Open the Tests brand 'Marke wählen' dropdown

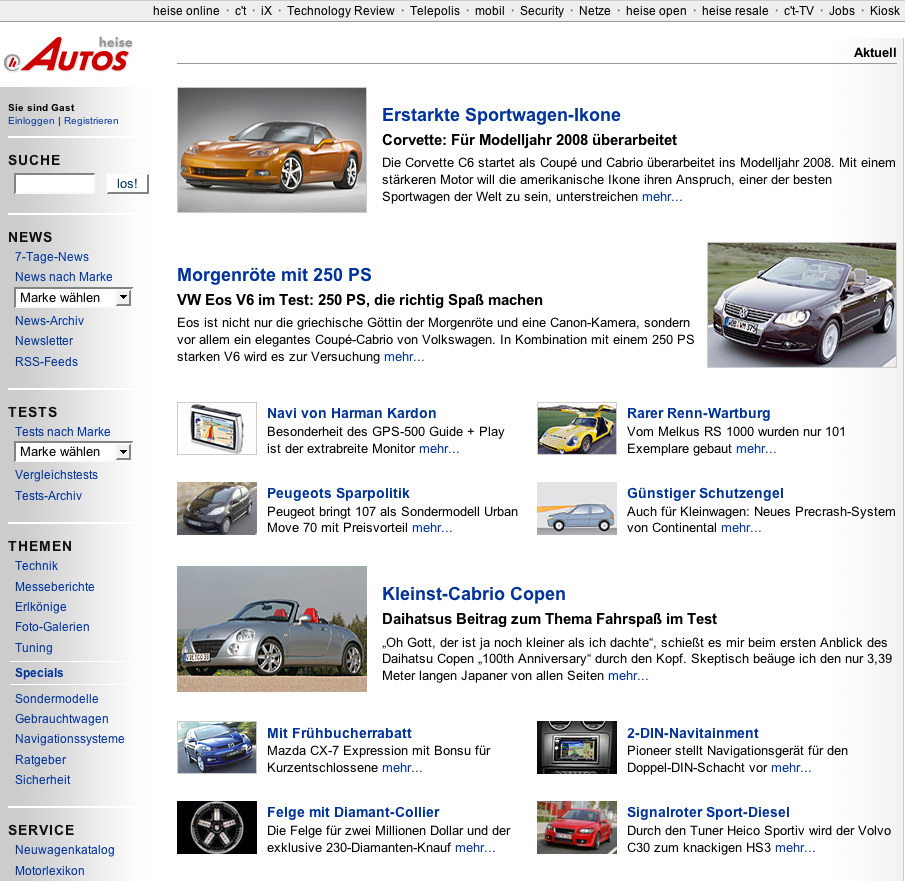[73, 452]
